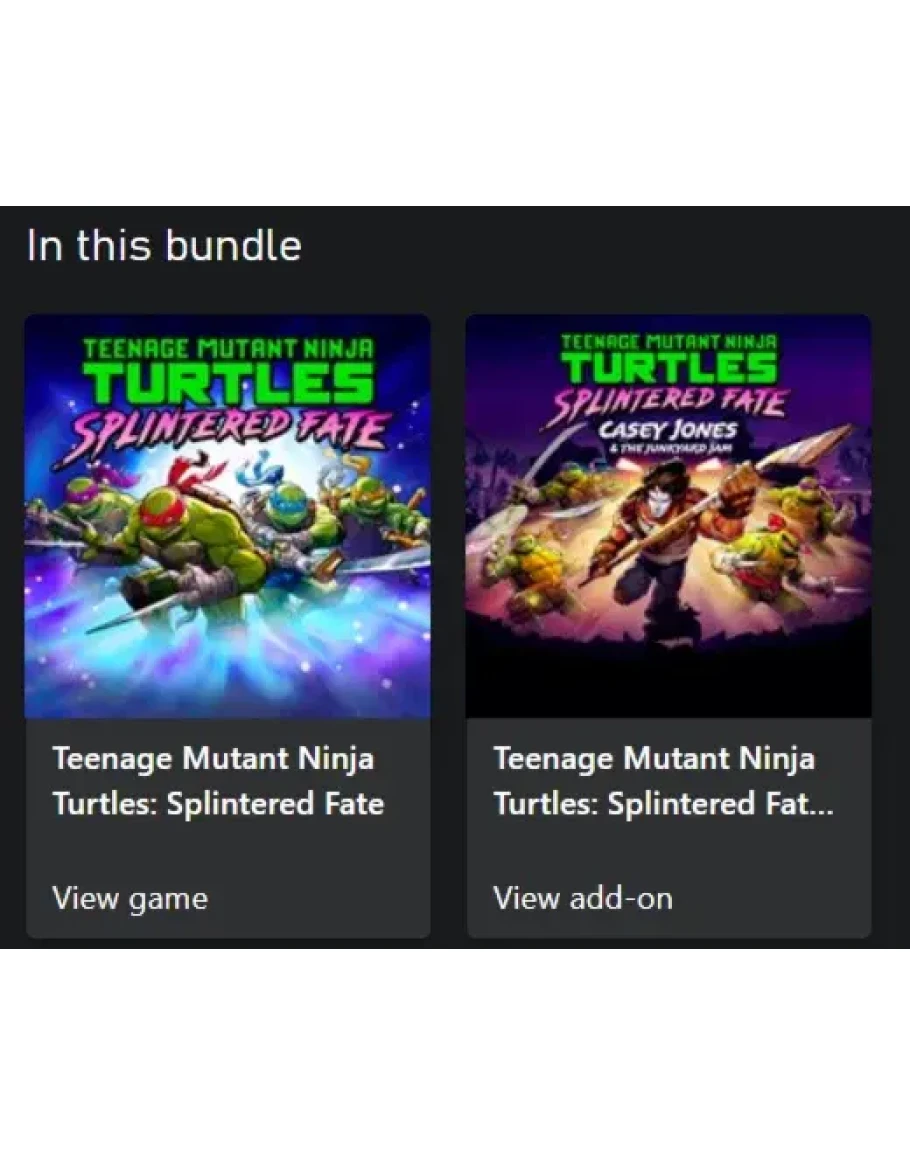Click the "Casey Jones" logo text on add-on art
The width and height of the screenshot is (910, 1155).
pos(668,430)
